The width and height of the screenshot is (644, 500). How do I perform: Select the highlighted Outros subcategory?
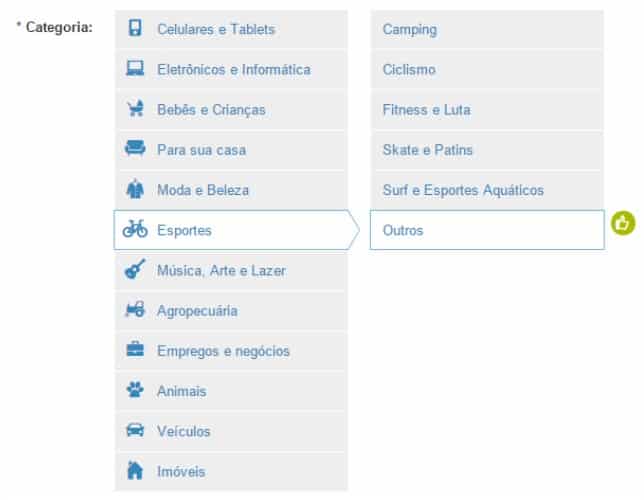pyautogui.click(x=487, y=230)
